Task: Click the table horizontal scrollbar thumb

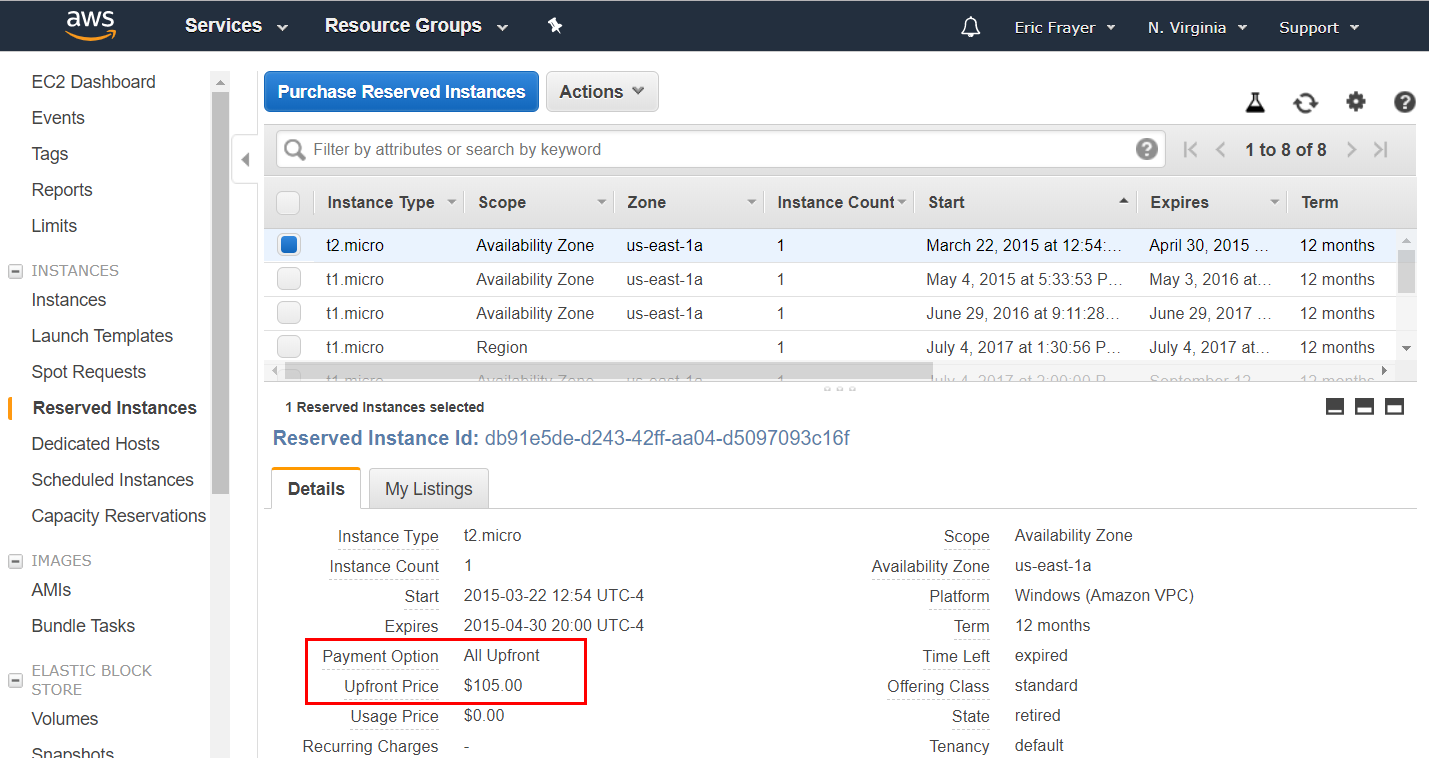Action: coord(608,371)
